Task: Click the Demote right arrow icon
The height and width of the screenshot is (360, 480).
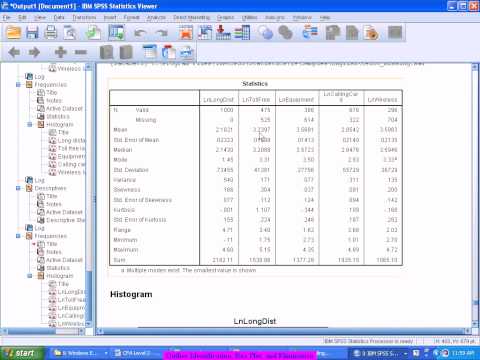Action: (34, 52)
